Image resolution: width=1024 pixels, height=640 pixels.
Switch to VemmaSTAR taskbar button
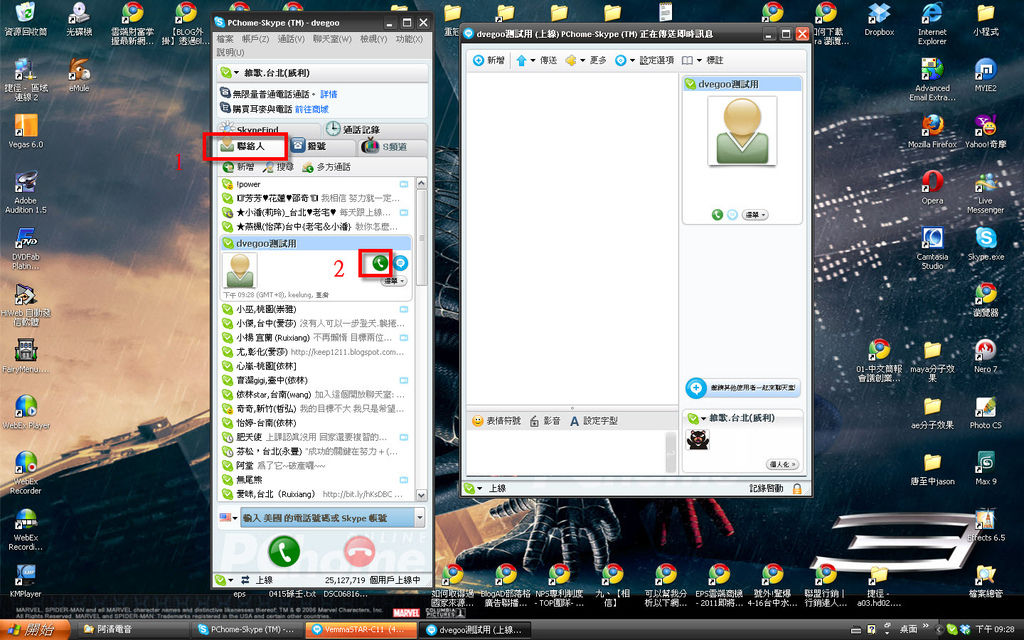pos(362,630)
